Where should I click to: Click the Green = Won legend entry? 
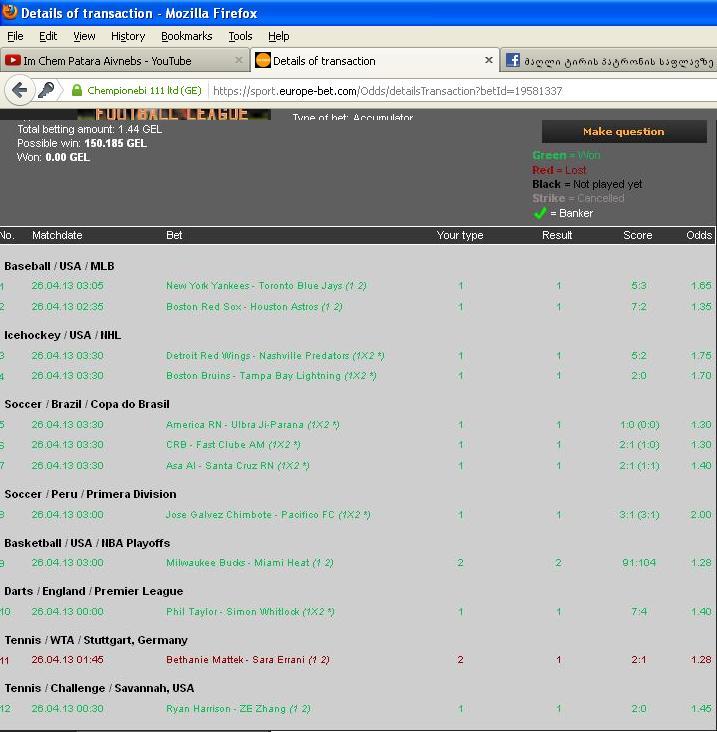566,155
